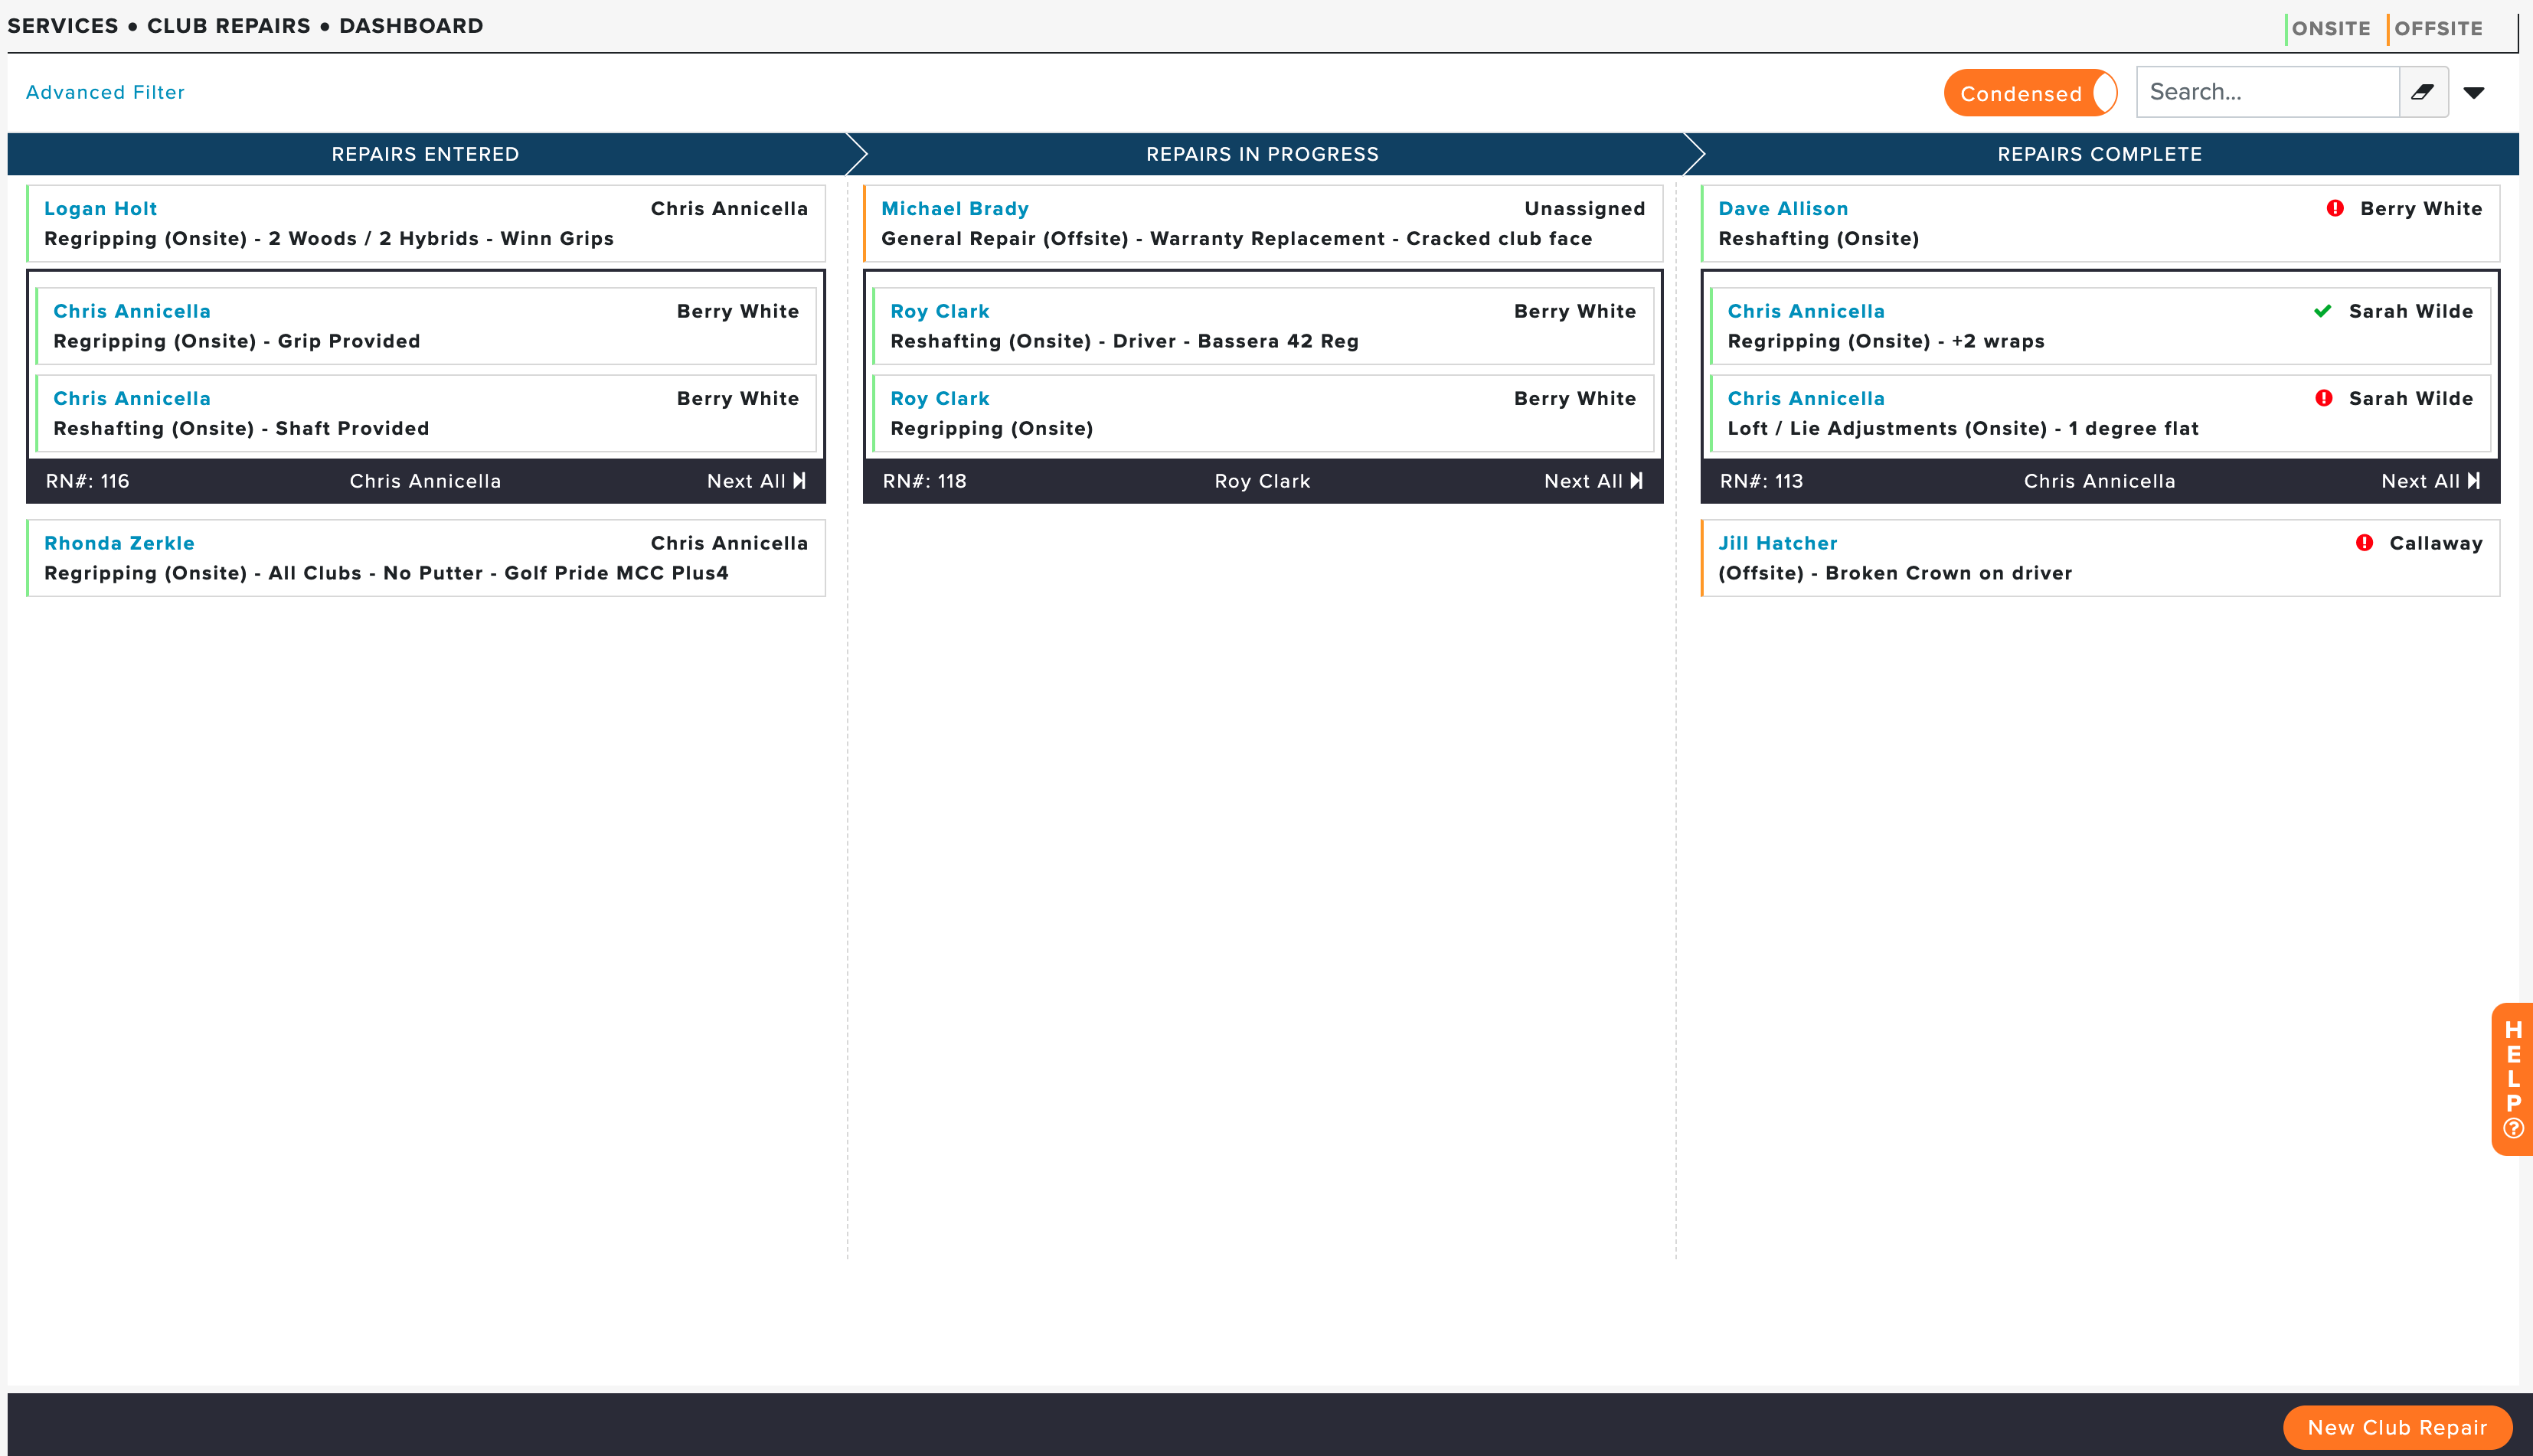Viewport: 2533px width, 1456px height.
Task: Open Roy Clark link on Regripping (Onsite) card
Action: 940,398
